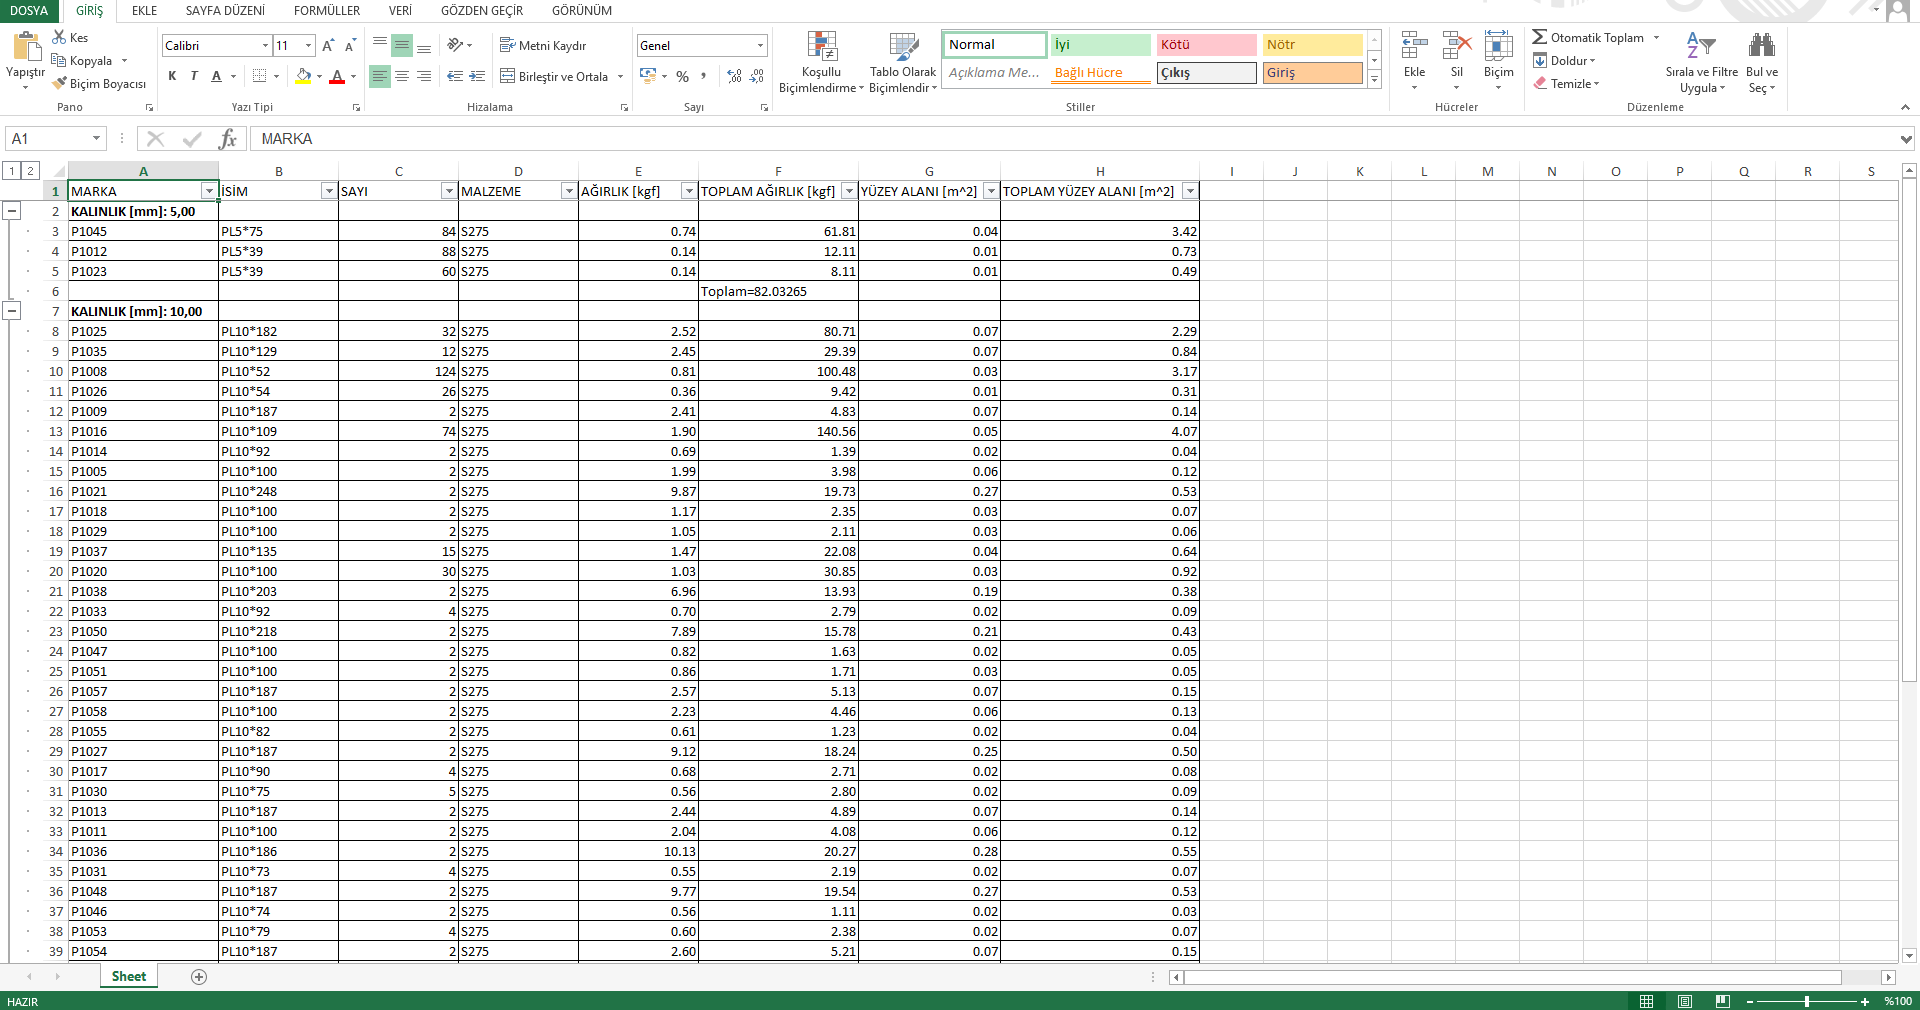The width and height of the screenshot is (1920, 1010).
Task: Click the percent style icon
Action: click(x=682, y=76)
